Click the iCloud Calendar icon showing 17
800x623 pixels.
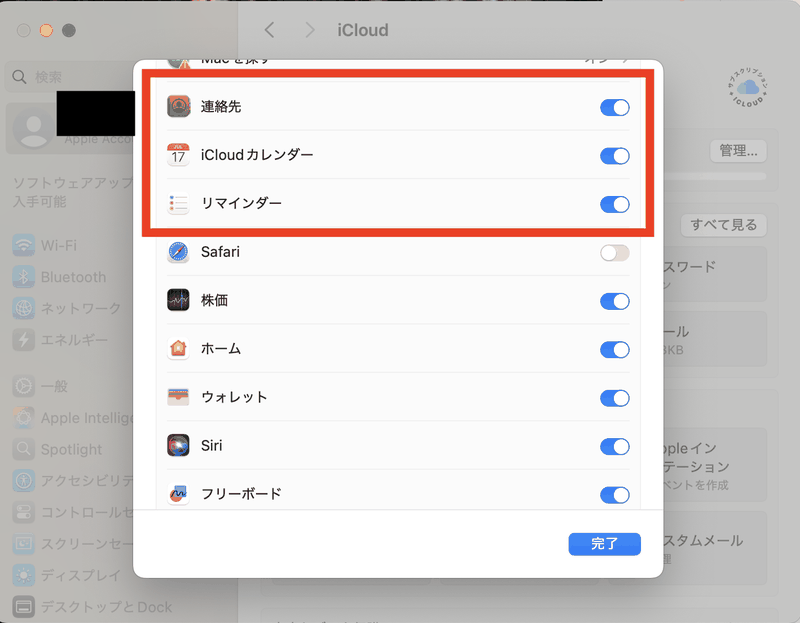(x=179, y=155)
